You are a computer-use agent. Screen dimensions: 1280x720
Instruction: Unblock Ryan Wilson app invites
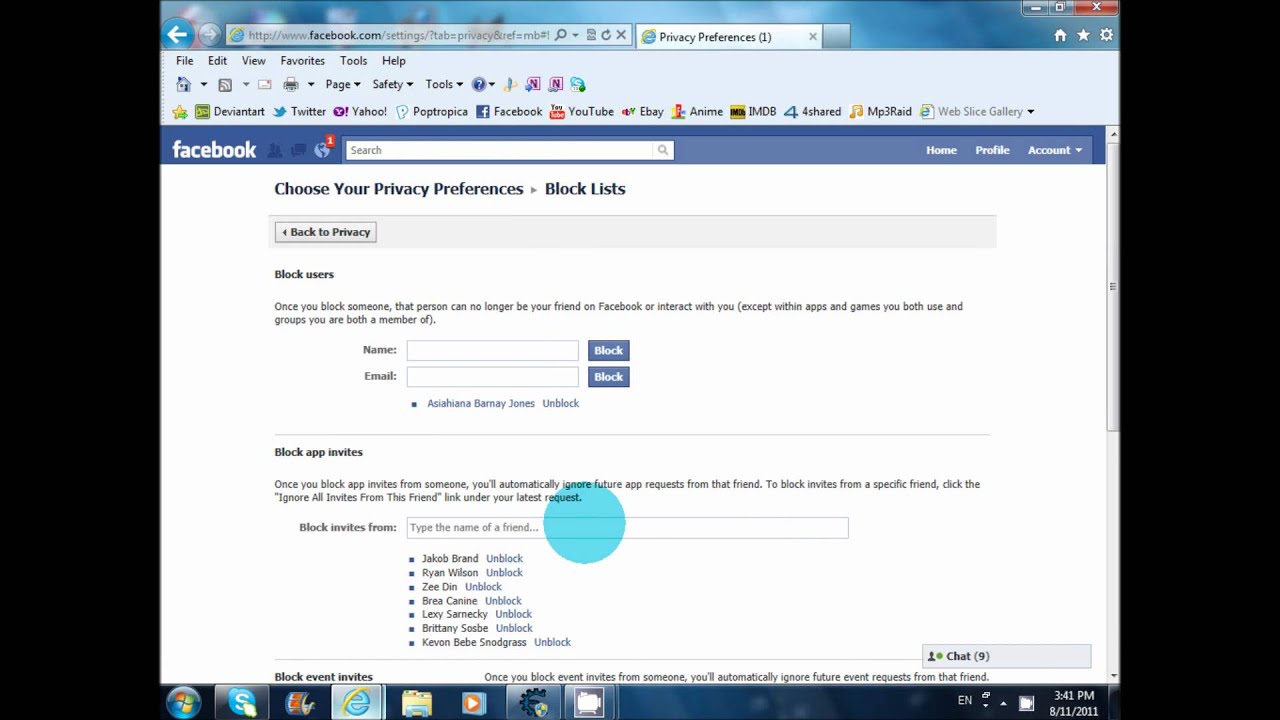click(504, 572)
